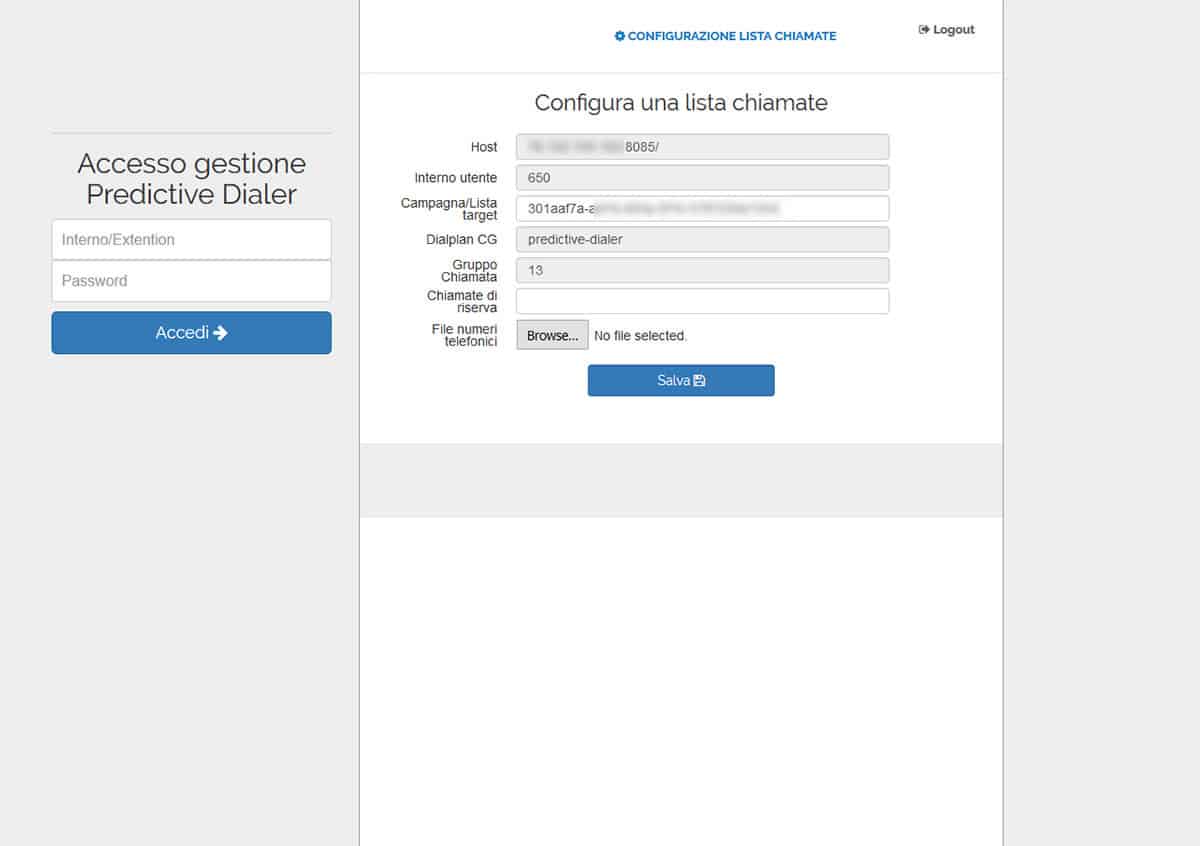Click the Dialplan CG field with predictive-dialer
Image resolution: width=1200 pixels, height=846 pixels.
[702, 240]
